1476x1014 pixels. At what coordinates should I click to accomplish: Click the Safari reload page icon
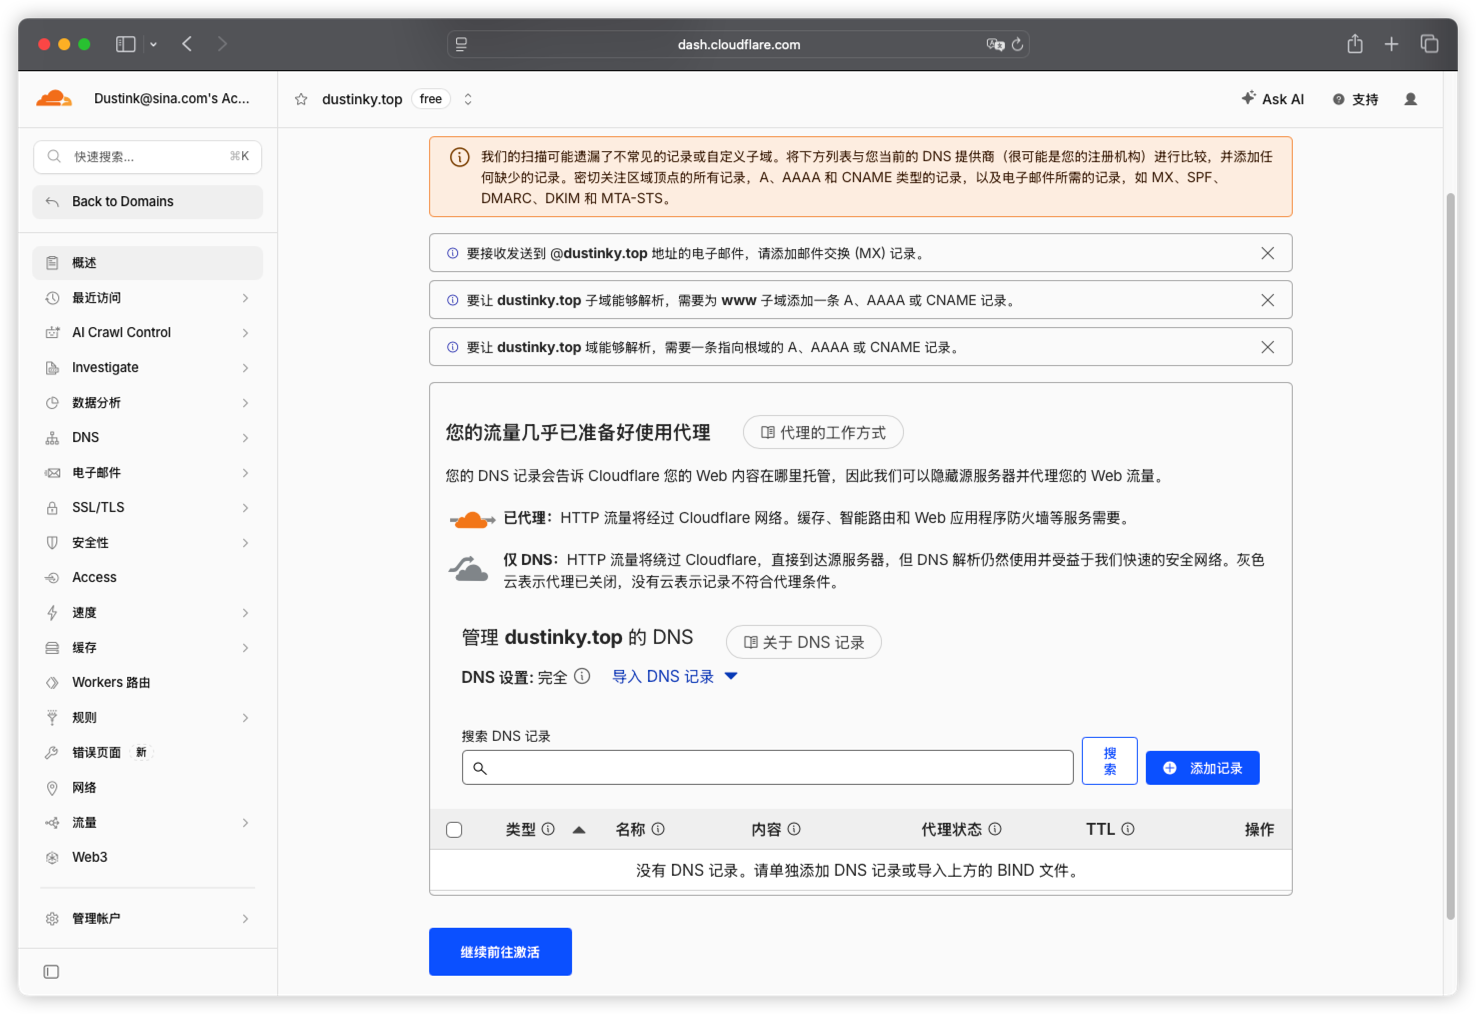(1017, 44)
